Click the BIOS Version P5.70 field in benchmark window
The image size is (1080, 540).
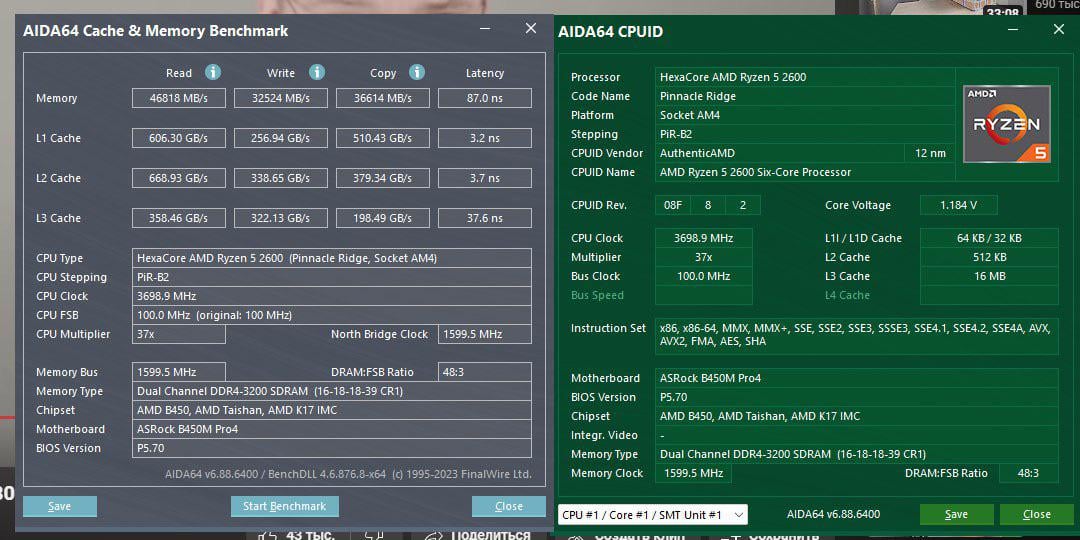click(331, 448)
